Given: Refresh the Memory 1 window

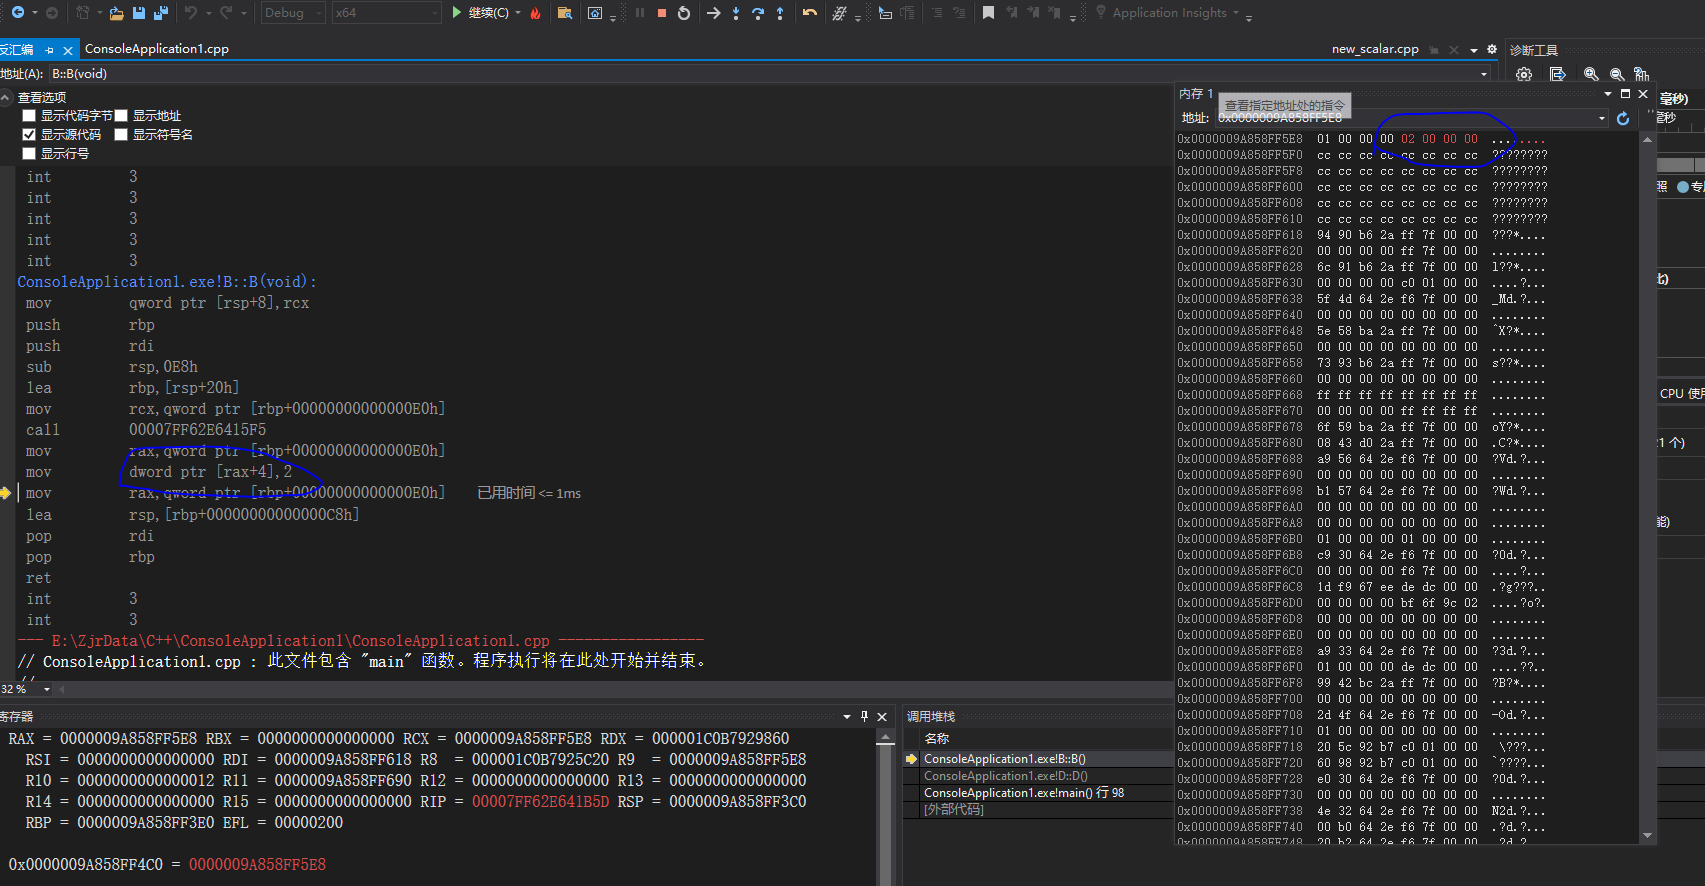Looking at the screenshot, I should 1623,118.
